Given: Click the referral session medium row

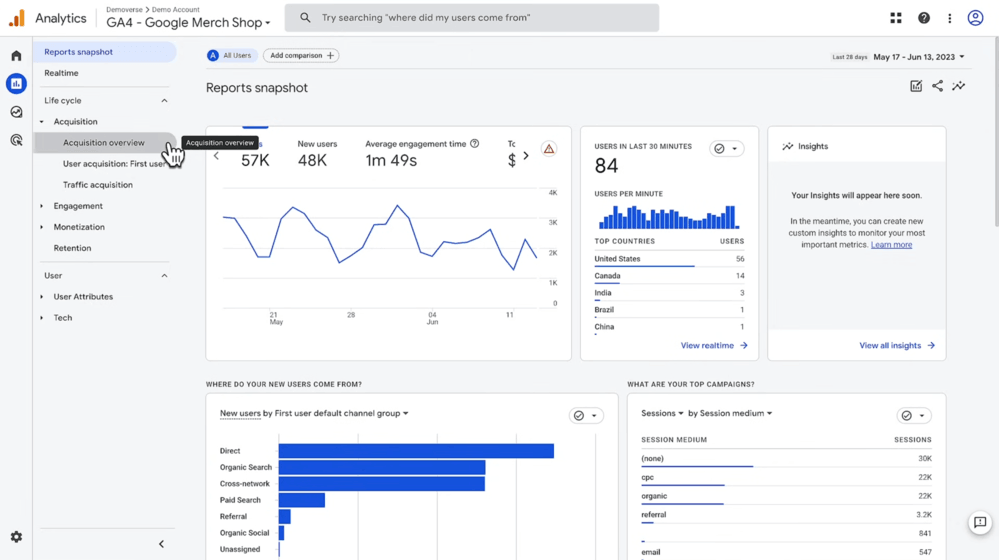Looking at the screenshot, I should (786, 515).
